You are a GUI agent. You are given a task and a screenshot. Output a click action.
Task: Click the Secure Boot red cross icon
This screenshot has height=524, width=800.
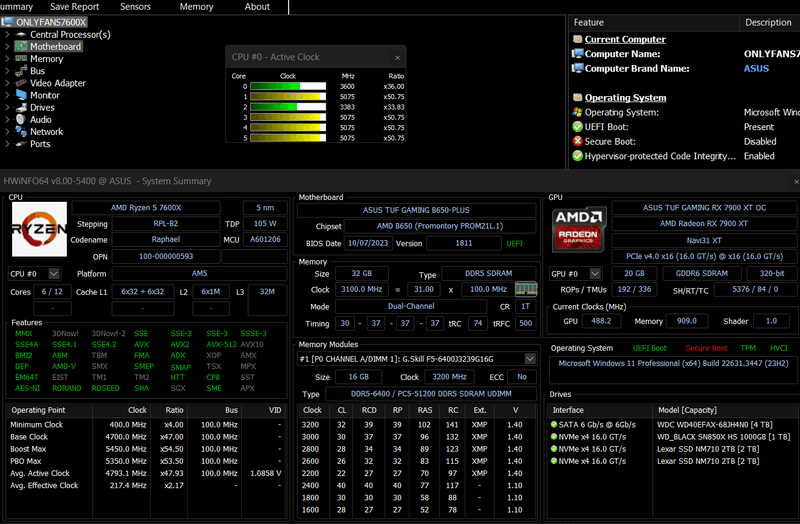click(x=578, y=141)
